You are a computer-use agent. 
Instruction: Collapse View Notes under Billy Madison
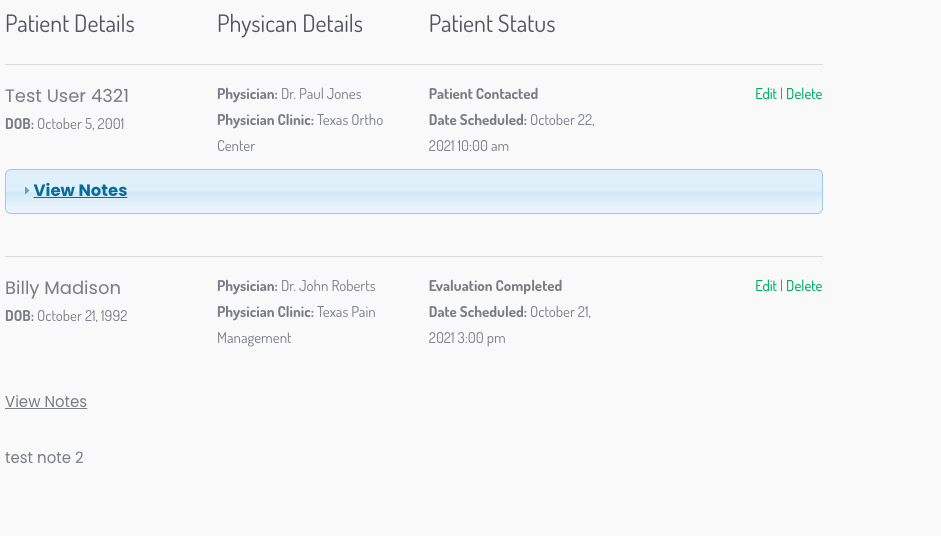pos(46,402)
